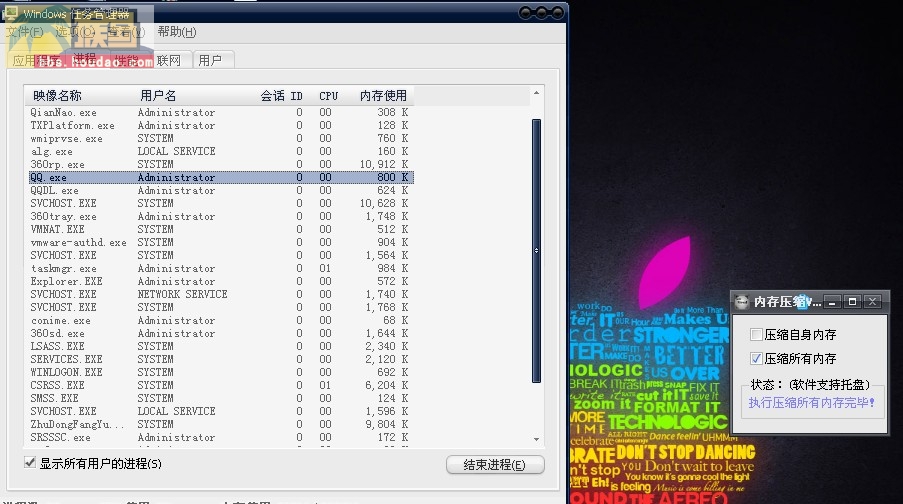Click the scrollbar down arrow

536,439
